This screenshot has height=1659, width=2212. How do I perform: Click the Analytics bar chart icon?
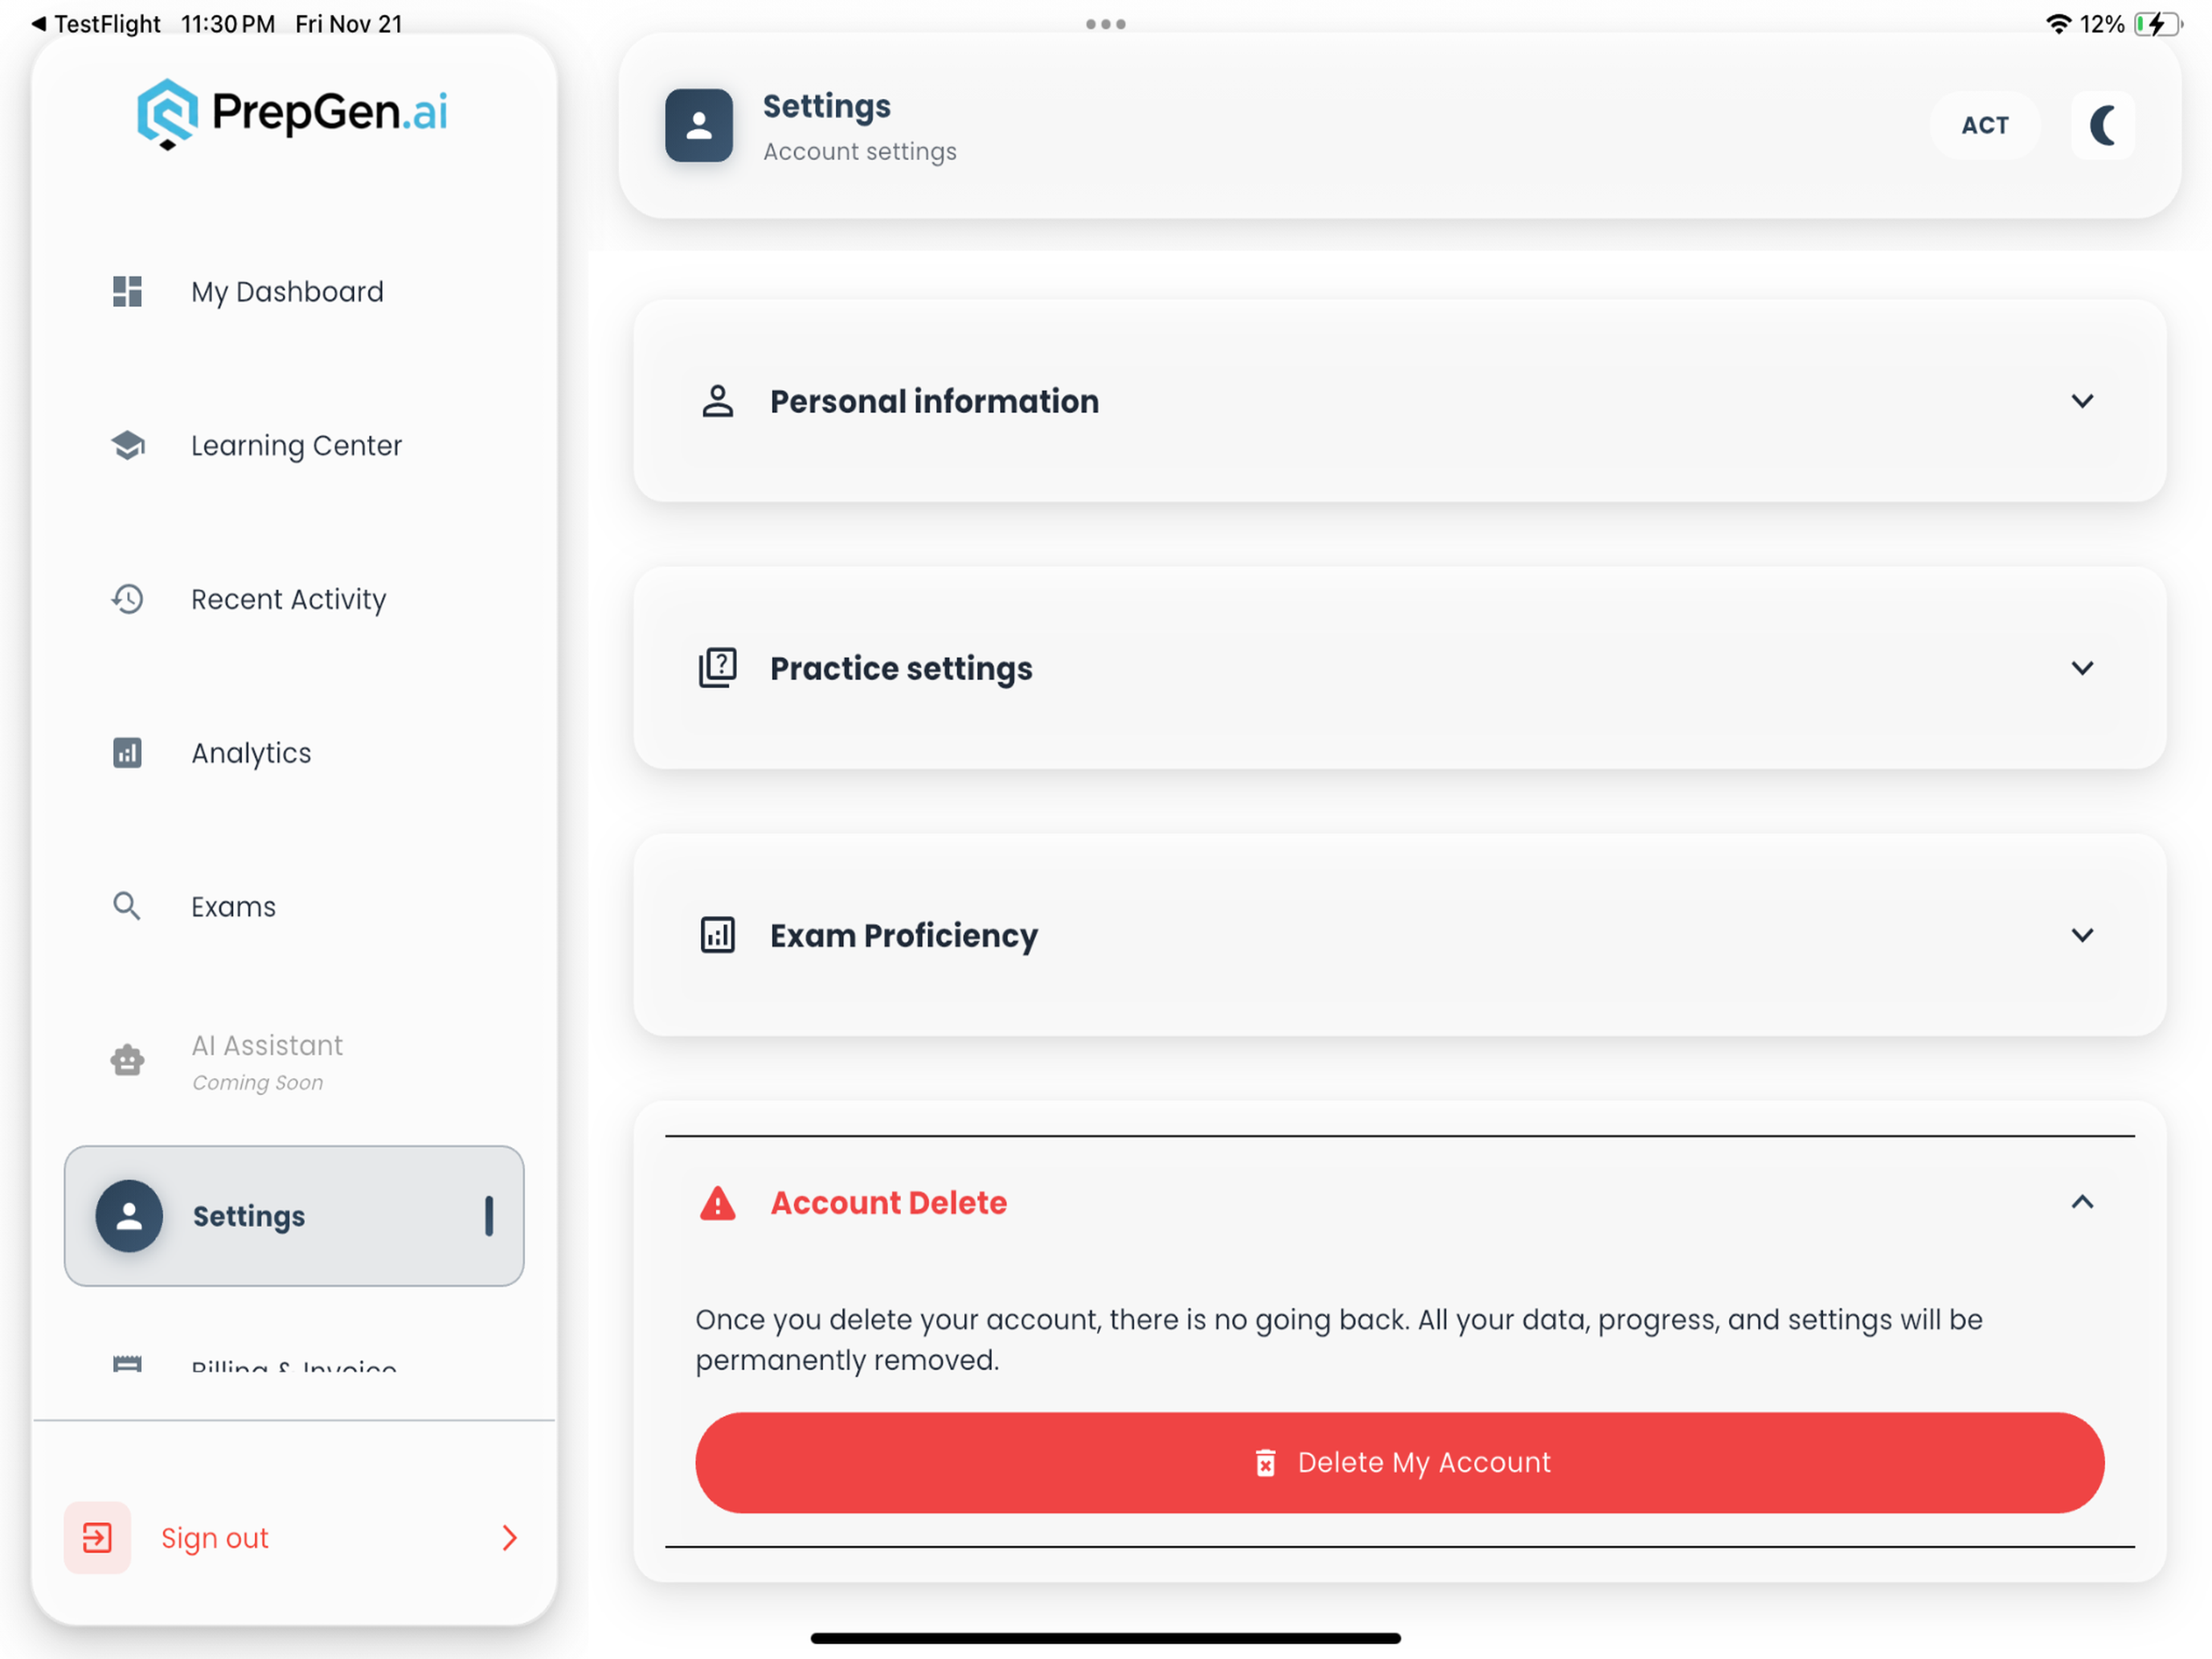pos(127,753)
